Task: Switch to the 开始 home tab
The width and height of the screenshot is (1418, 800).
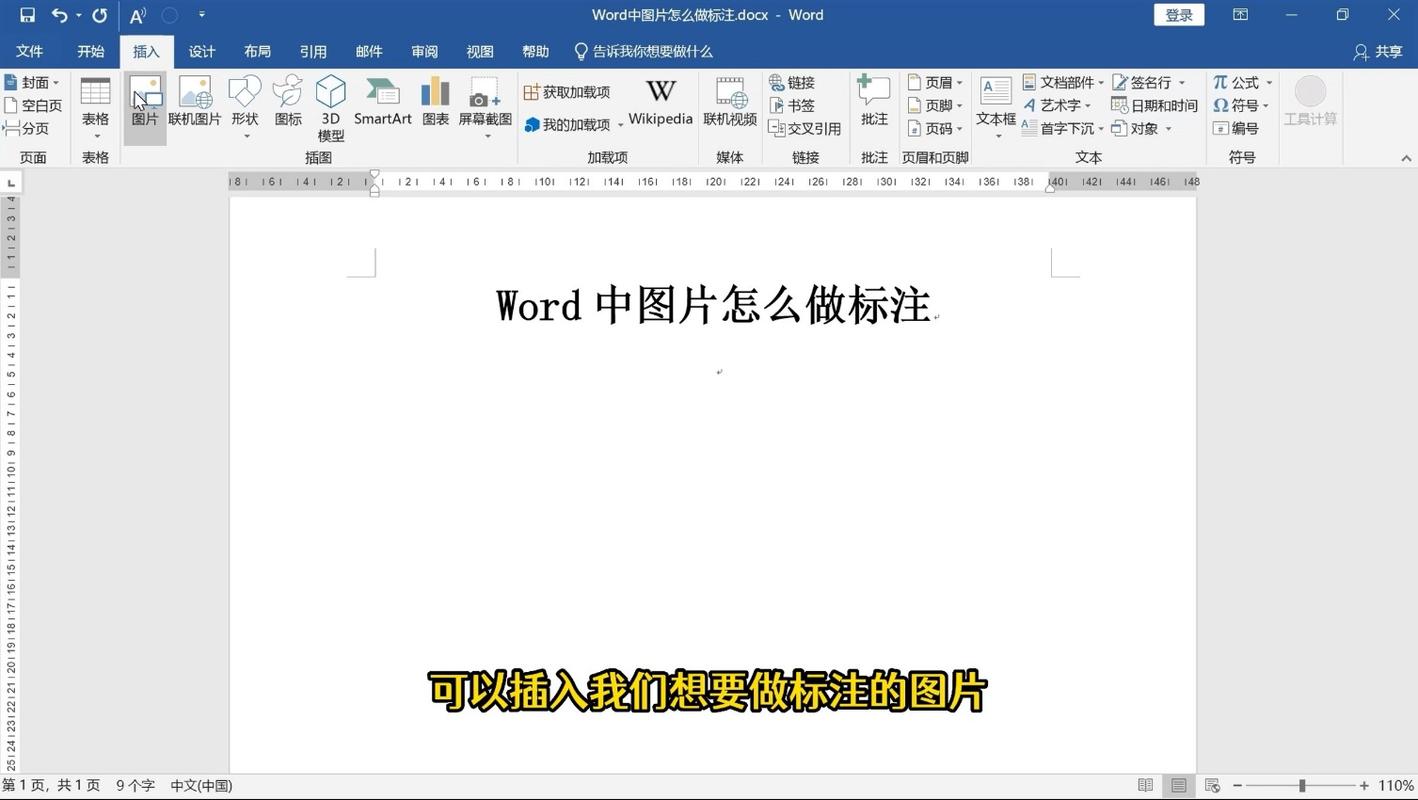Action: (91, 51)
